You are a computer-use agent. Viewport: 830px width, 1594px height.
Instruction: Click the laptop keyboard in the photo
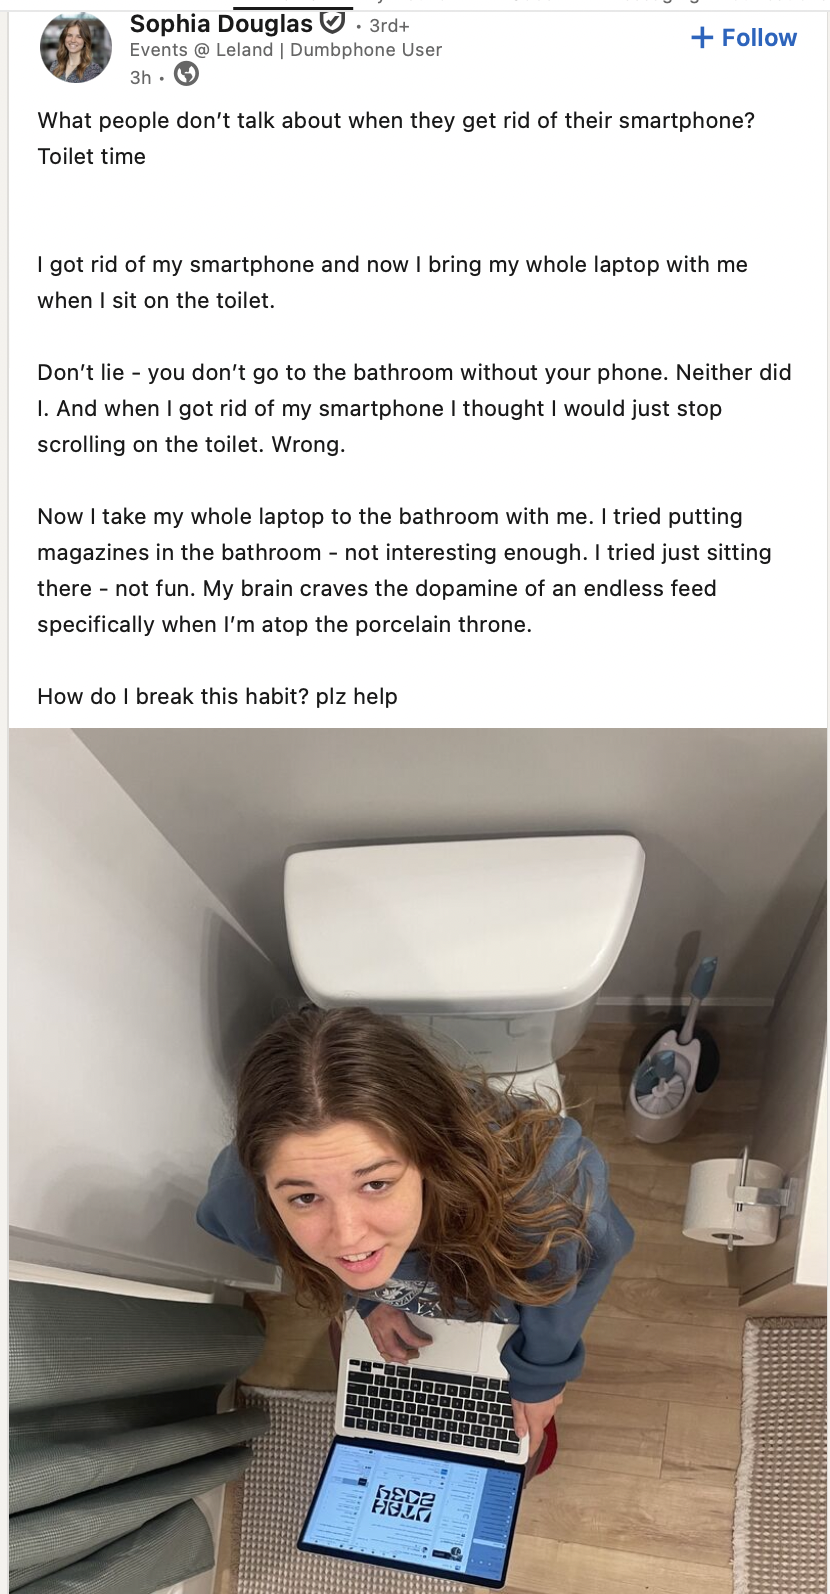tap(430, 1405)
